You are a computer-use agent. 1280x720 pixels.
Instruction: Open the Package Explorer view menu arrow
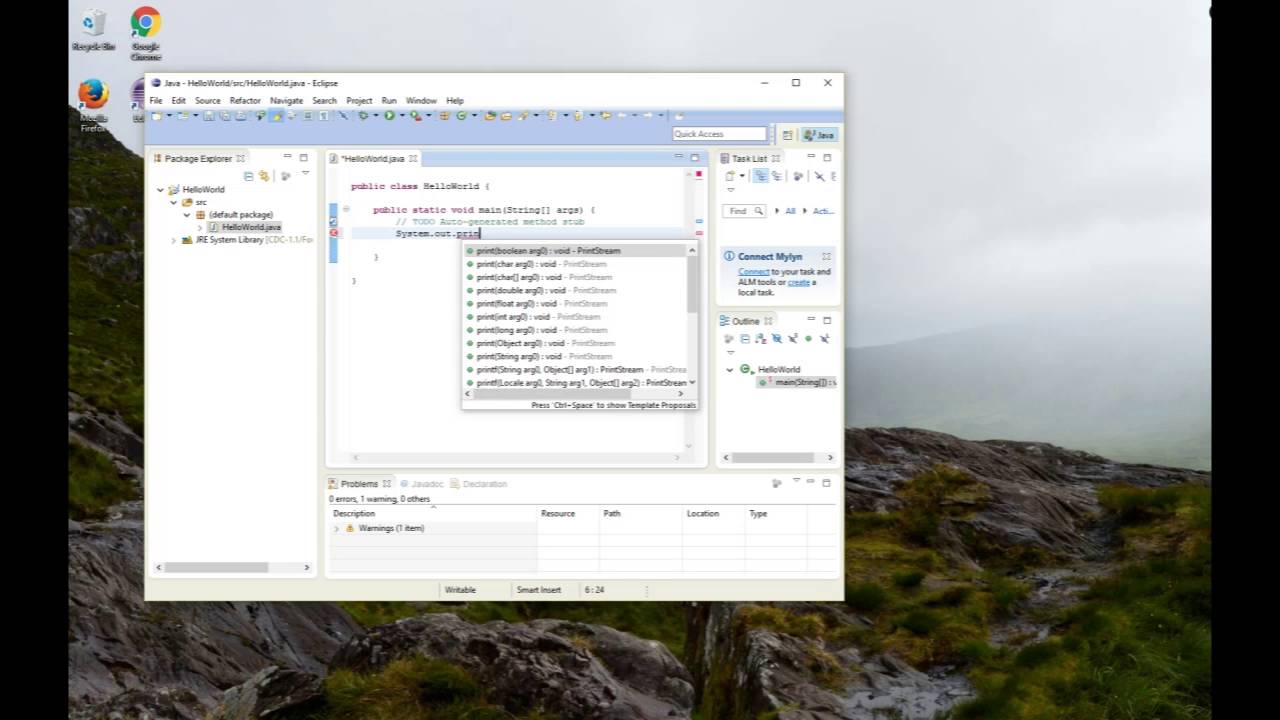click(x=305, y=174)
